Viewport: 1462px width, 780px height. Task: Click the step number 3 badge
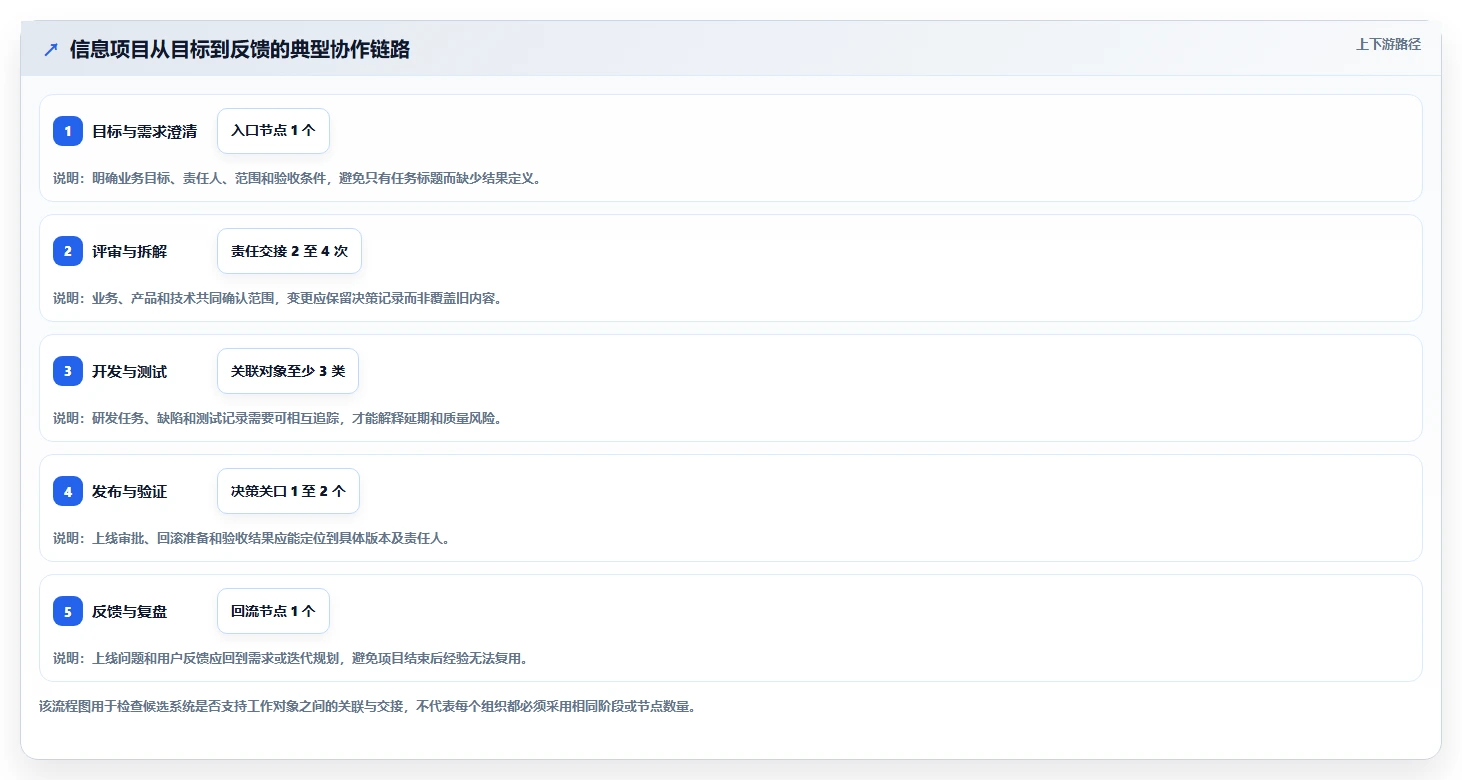pos(68,371)
